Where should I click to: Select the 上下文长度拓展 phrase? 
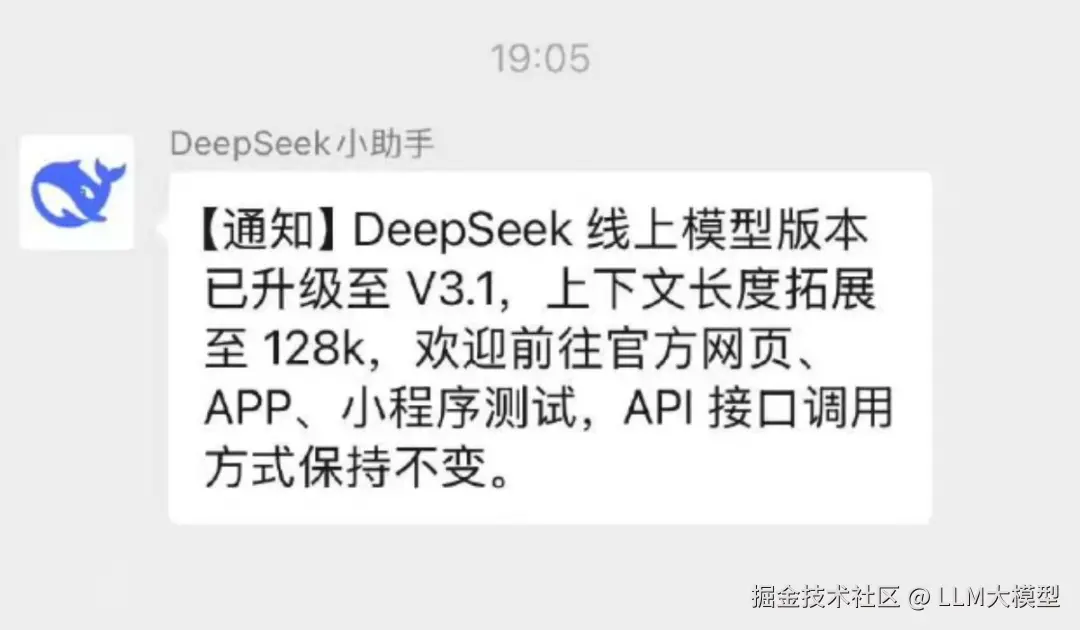[711, 289]
